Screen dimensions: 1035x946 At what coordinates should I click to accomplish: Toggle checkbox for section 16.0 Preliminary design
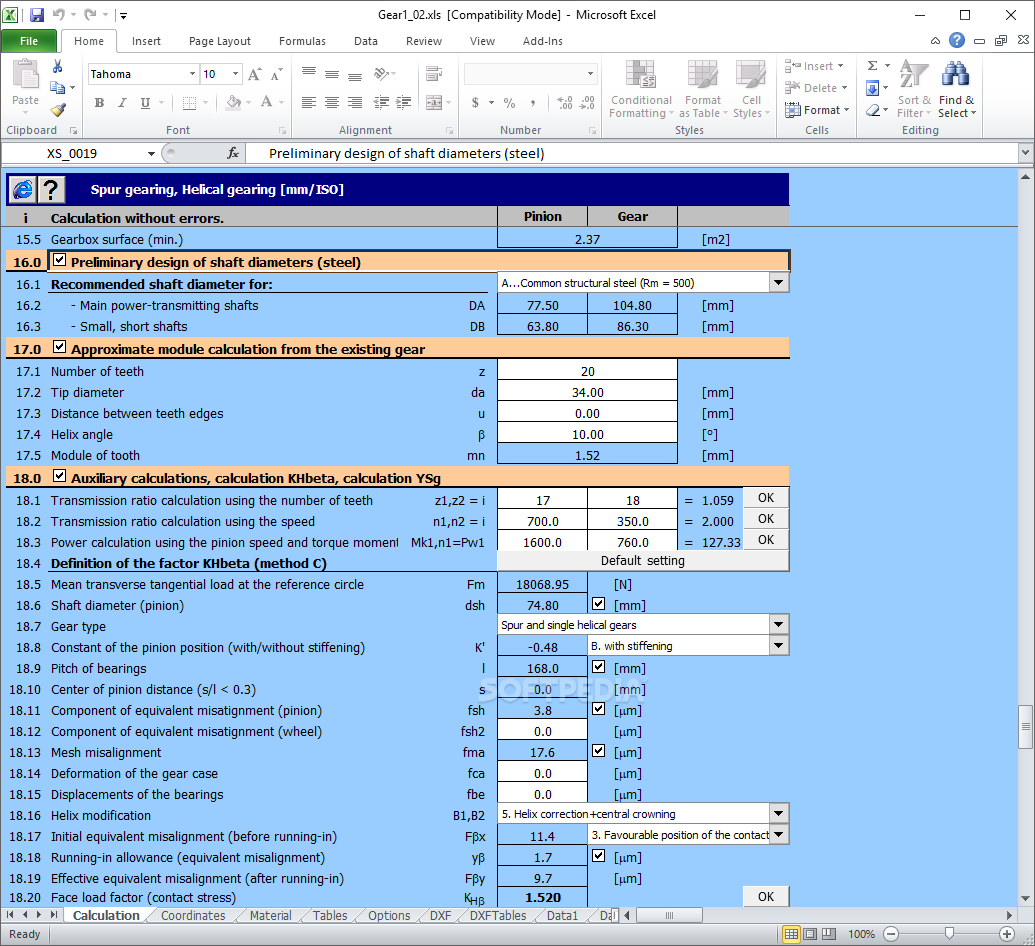[59, 260]
